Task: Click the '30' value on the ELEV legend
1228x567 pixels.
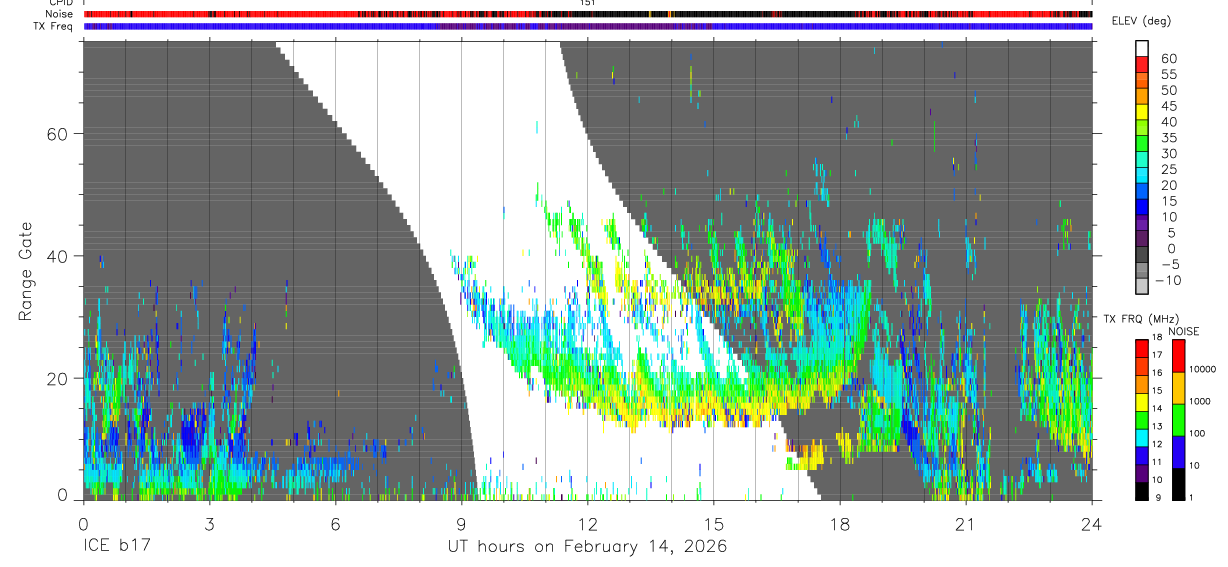Action: (x=1168, y=153)
